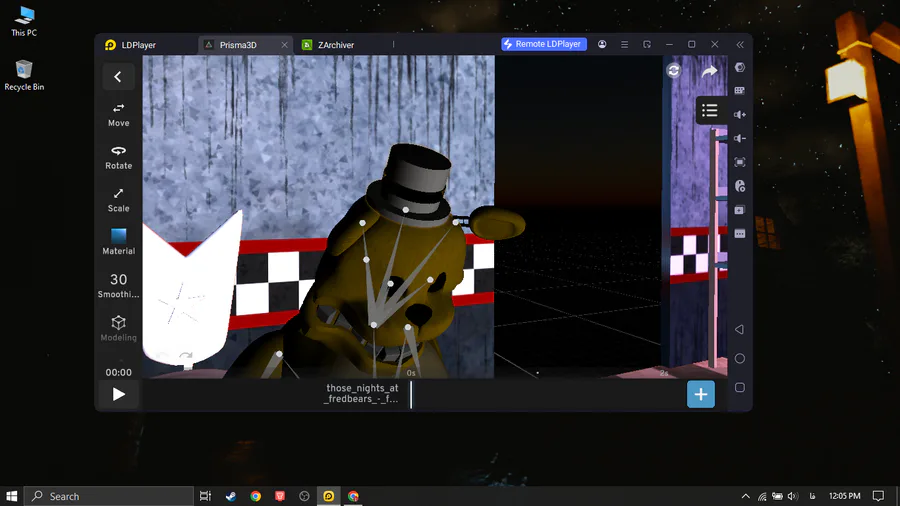Open Brave browser from taskbar
This screenshot has width=900, height=506.
tap(280, 496)
